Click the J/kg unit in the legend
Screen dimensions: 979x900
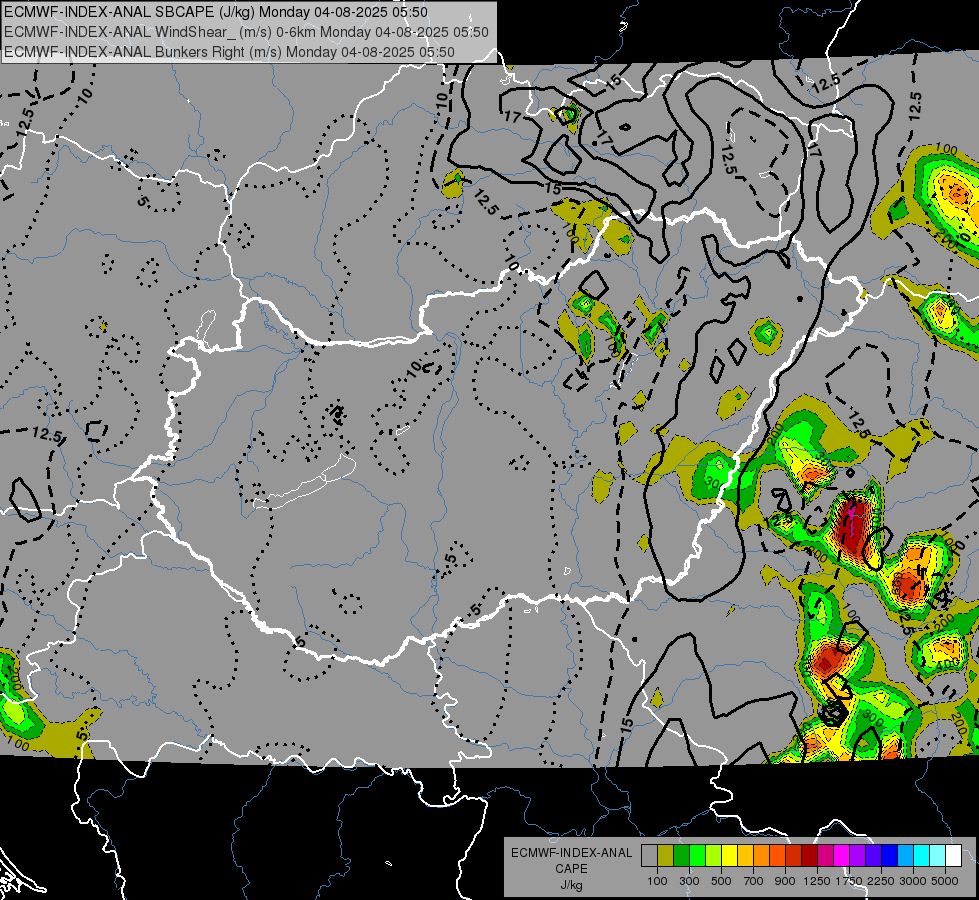coord(571,885)
